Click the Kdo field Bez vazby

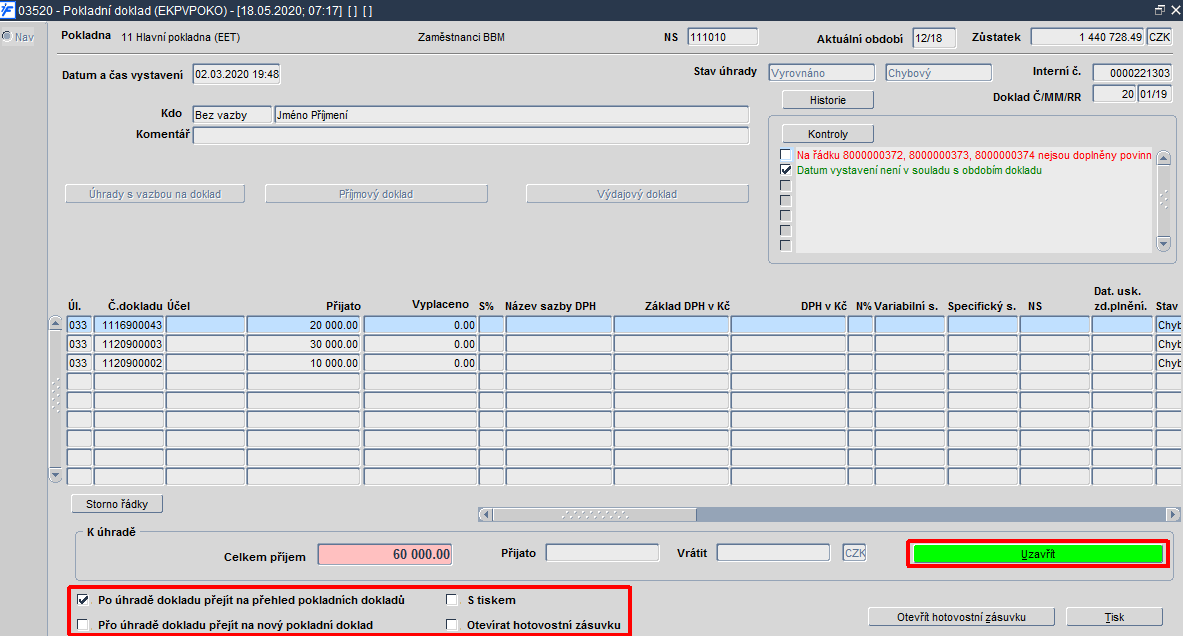click(x=232, y=115)
